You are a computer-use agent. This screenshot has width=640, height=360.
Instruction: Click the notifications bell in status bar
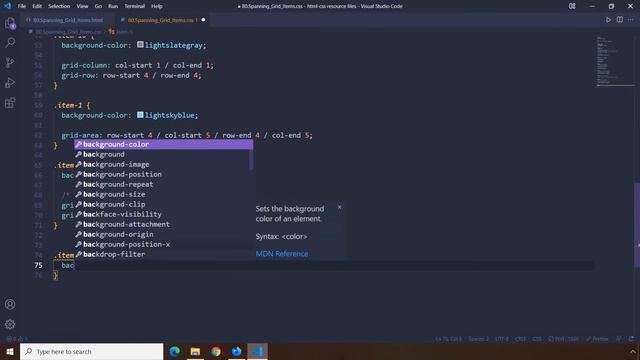click(631, 339)
